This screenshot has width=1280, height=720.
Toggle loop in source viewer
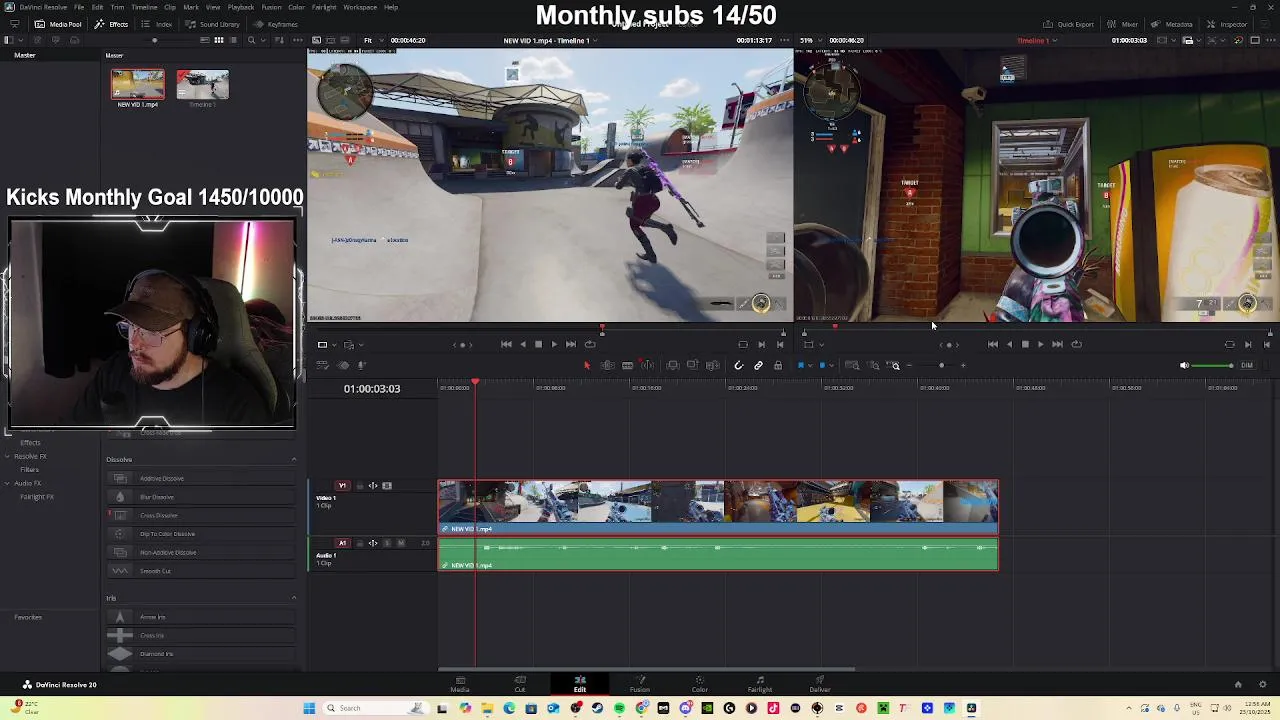pos(590,344)
